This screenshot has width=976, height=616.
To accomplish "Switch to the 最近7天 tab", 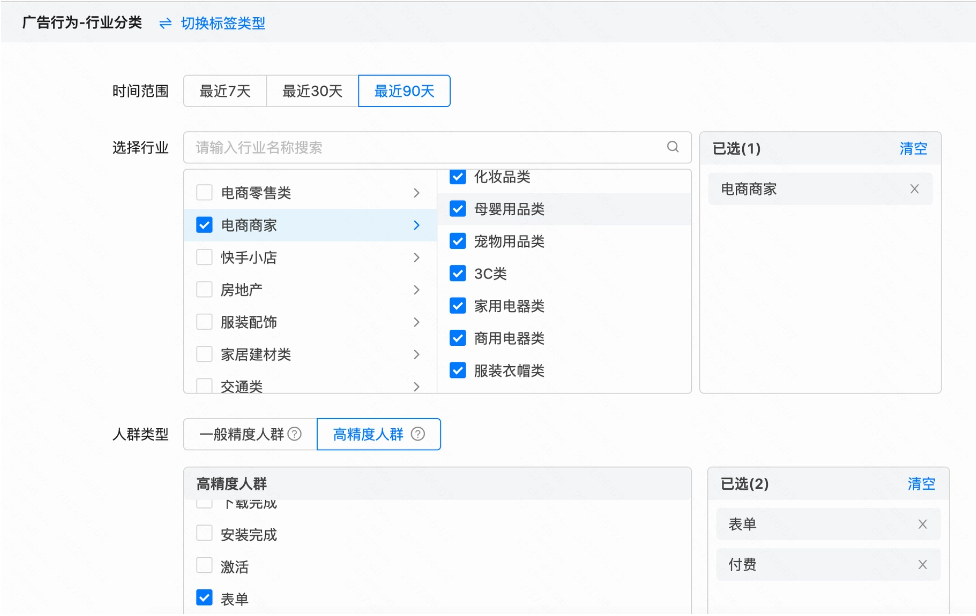I will click(x=226, y=90).
